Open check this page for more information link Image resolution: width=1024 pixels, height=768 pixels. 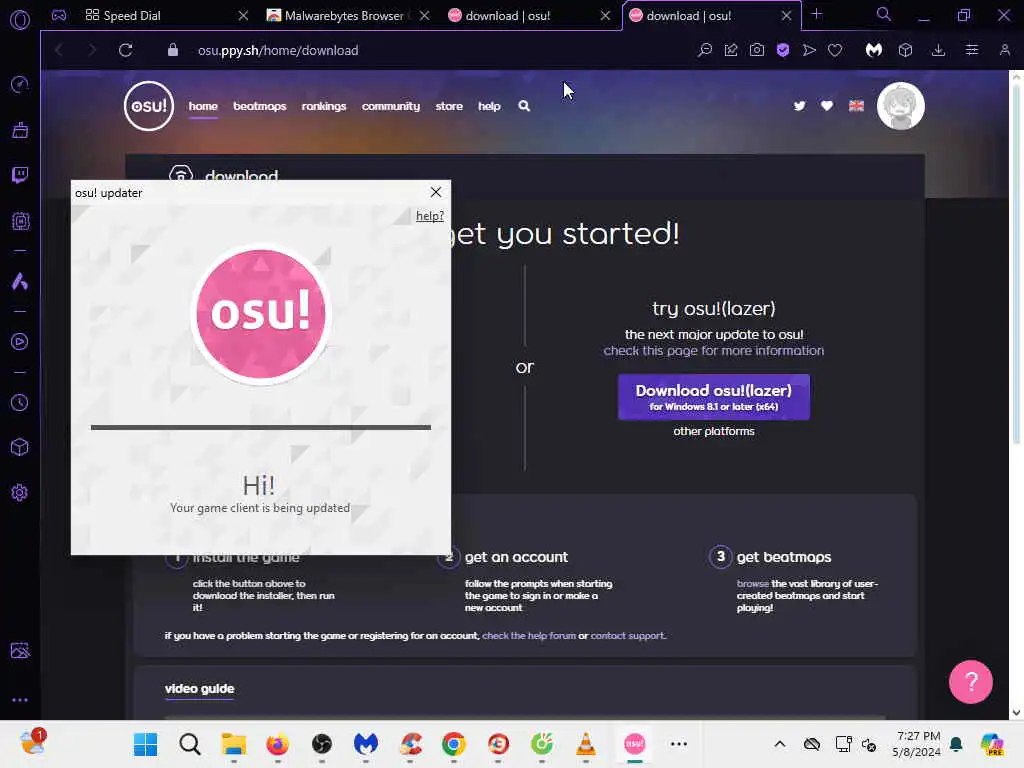[714, 351]
